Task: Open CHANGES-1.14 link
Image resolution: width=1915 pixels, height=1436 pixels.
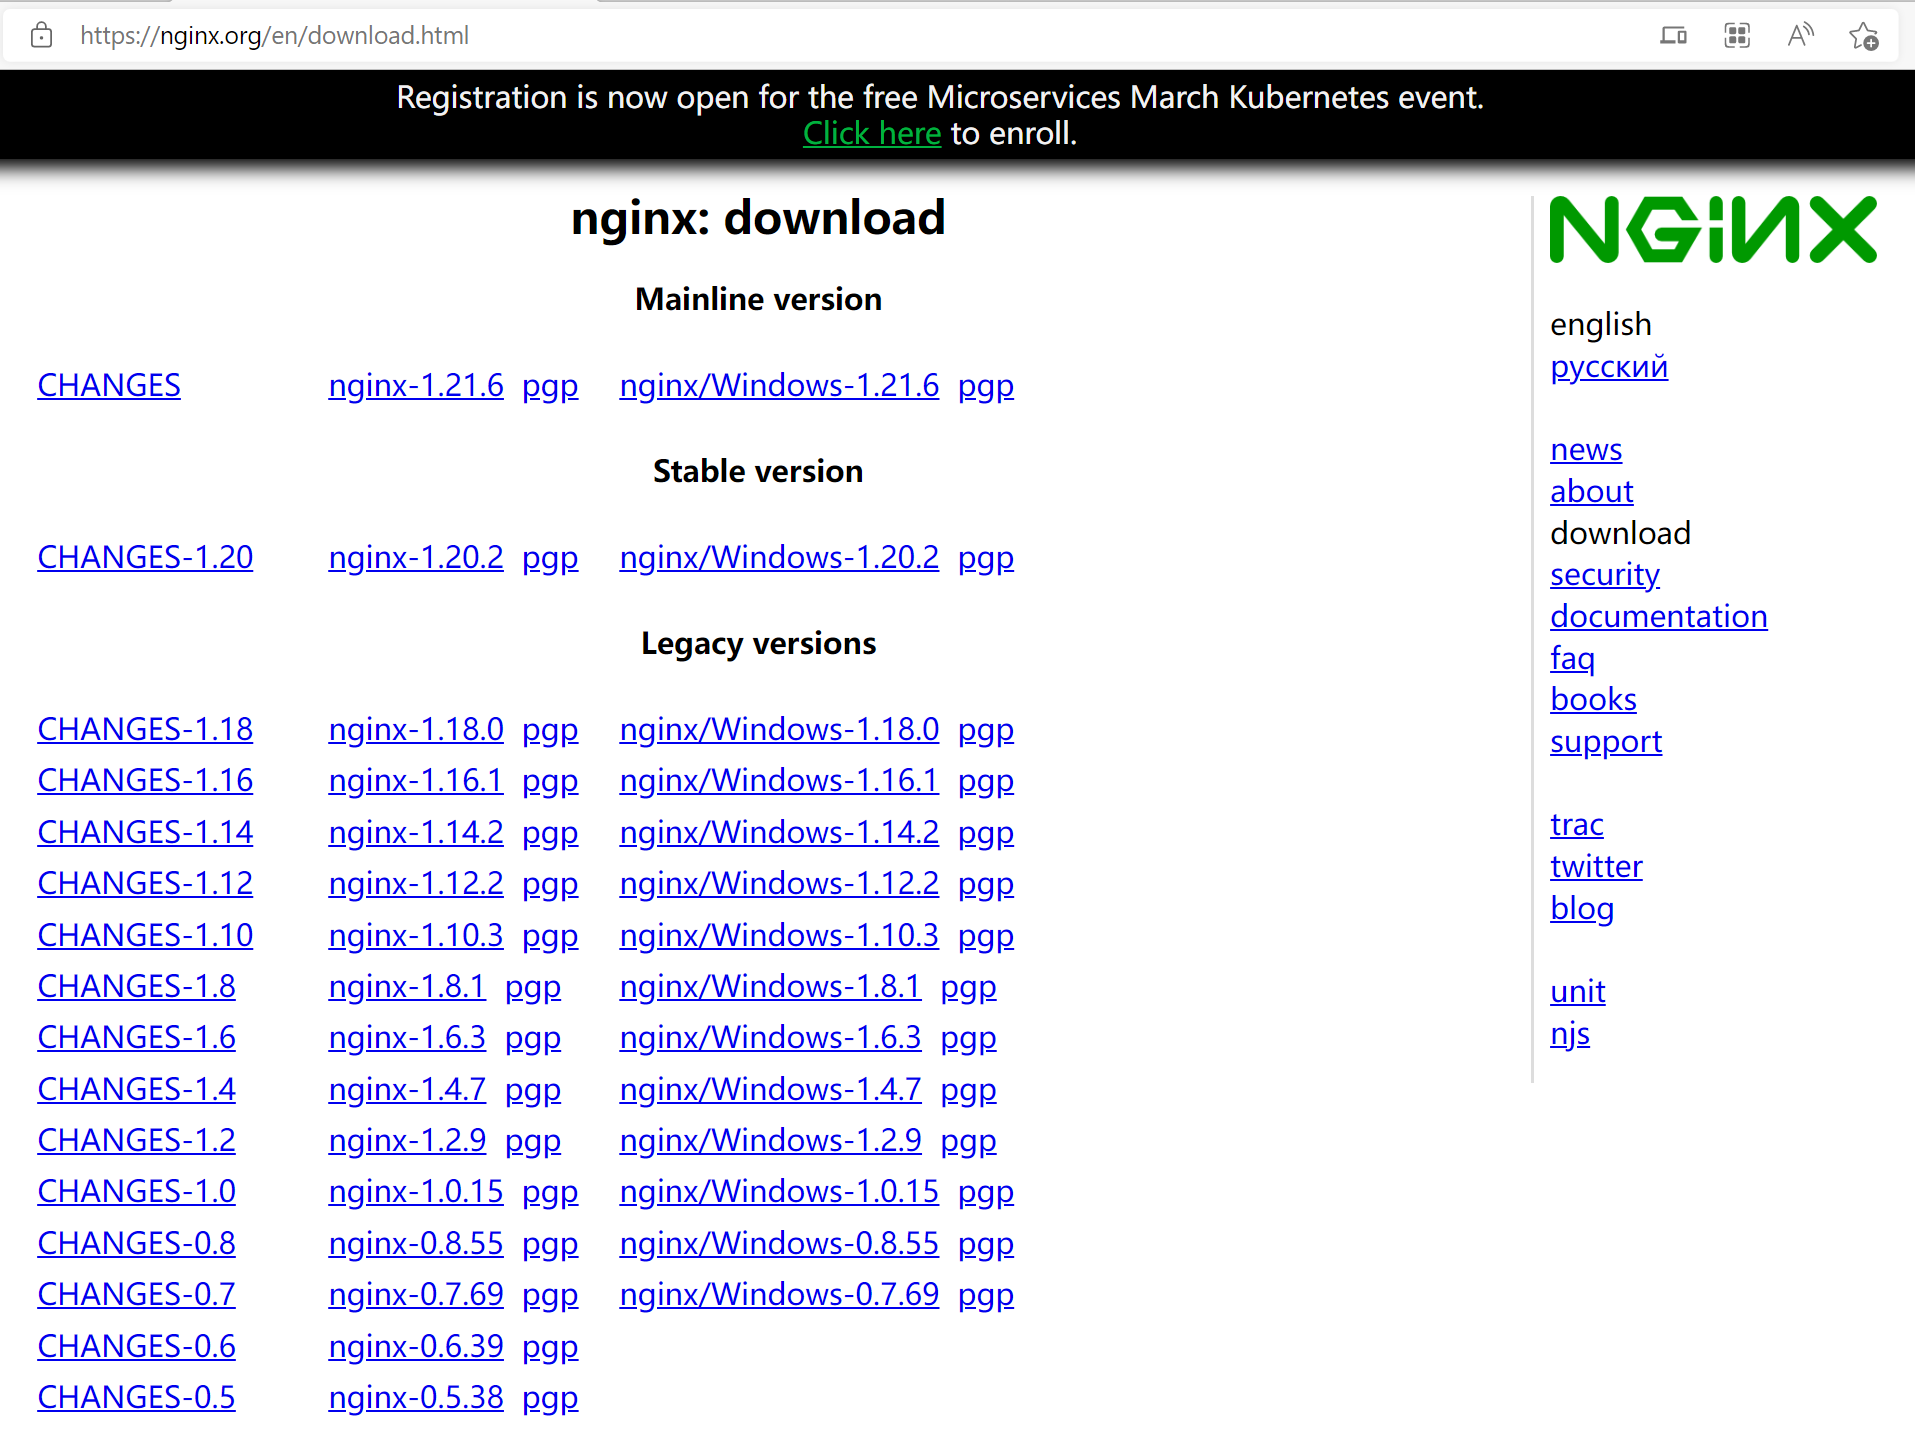Action: [x=145, y=832]
